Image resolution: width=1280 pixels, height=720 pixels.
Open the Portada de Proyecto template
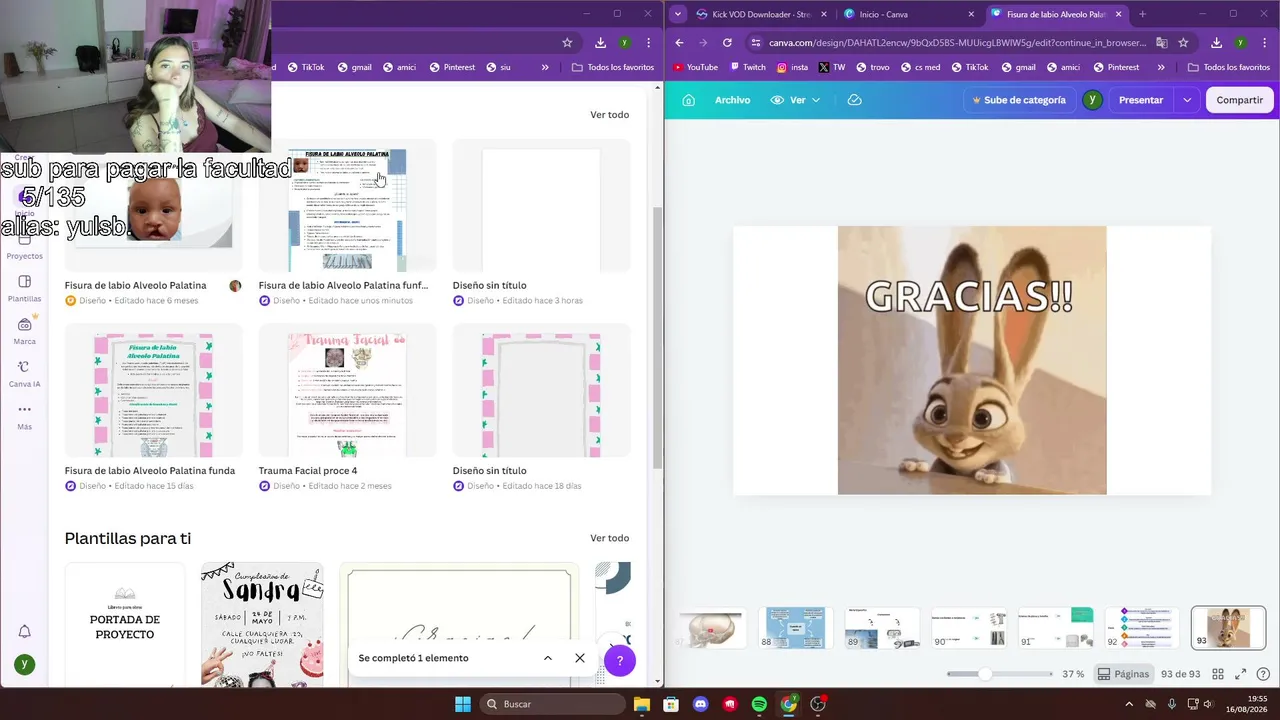point(125,624)
